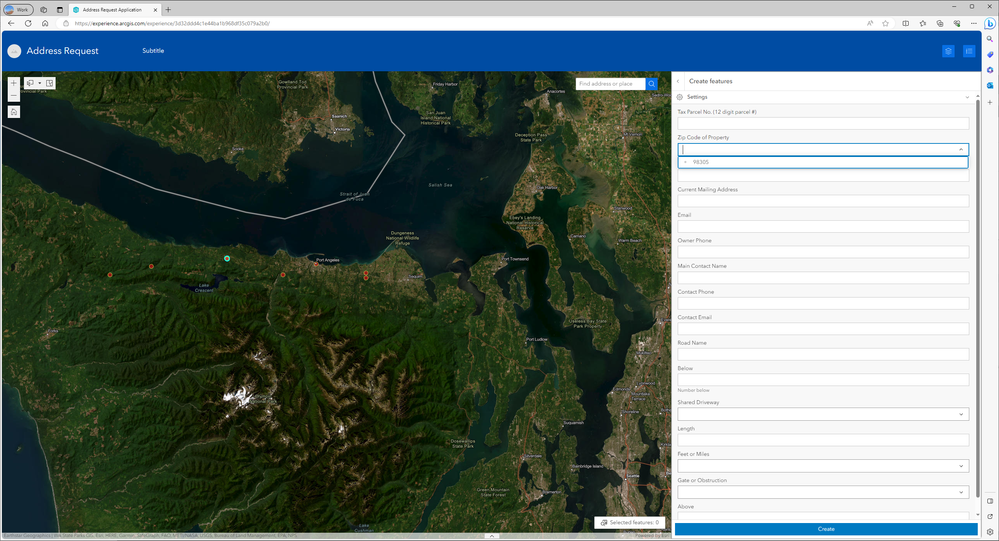
Task: Open the Gate or Obstruction dropdown
Action: (823, 492)
